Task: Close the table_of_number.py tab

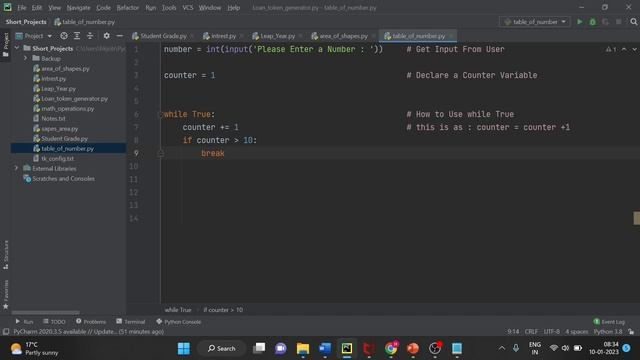Action: [x=451, y=36]
